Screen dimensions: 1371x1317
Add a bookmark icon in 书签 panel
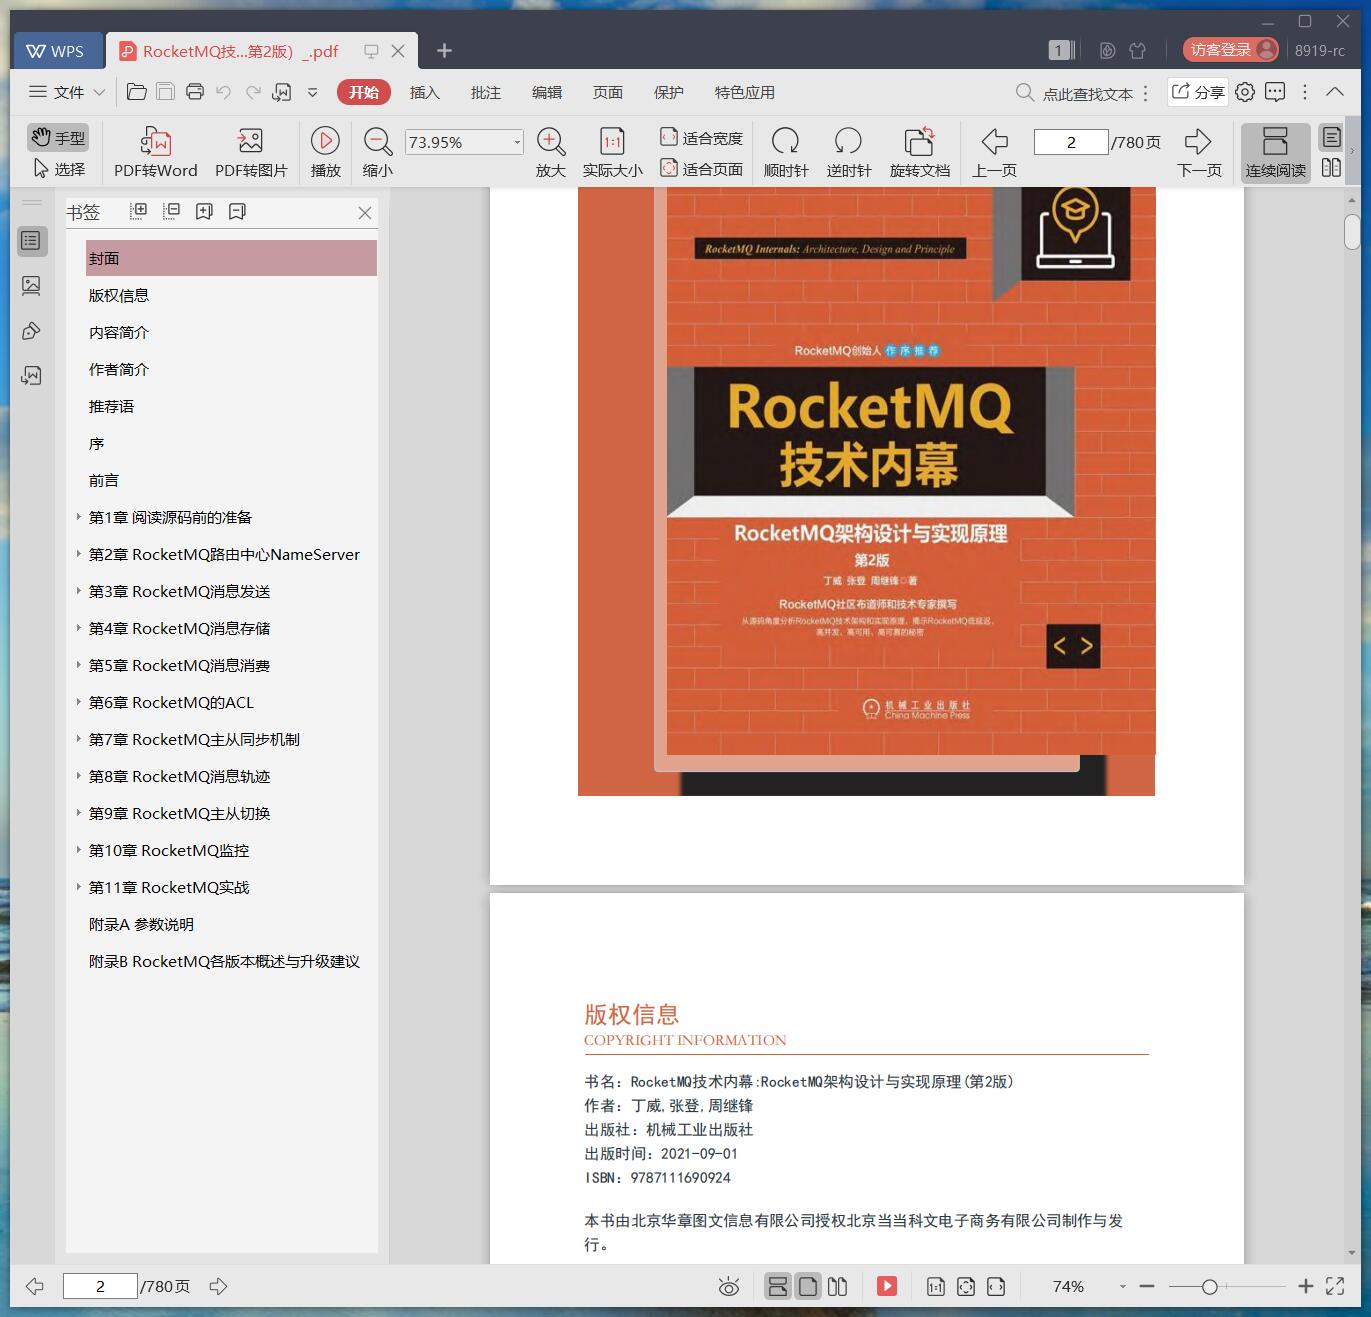pyautogui.click(x=204, y=211)
